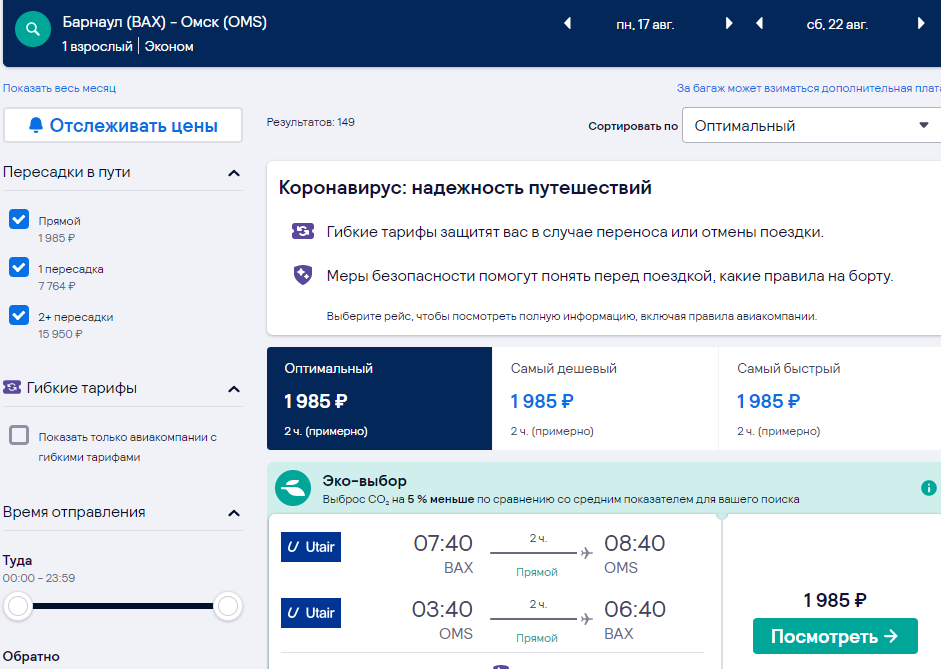Viewport: 941px width, 669px height.
Task: Click the 7 764 ₽ price under 1 пересадка
Action: point(57,286)
